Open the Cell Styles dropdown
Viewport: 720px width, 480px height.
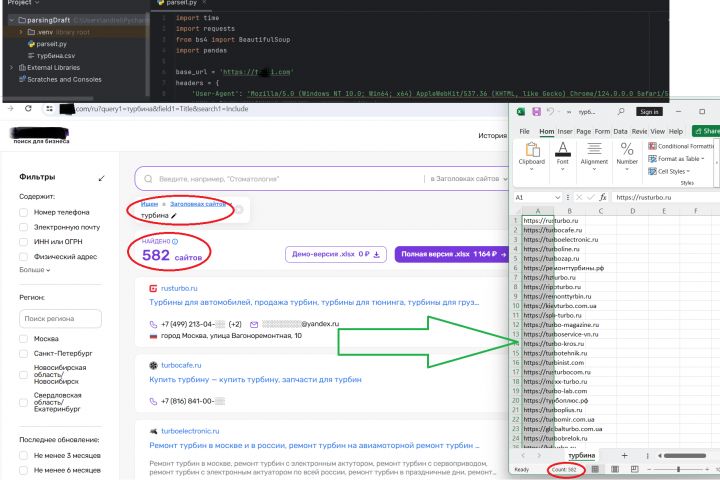pyautogui.click(x=669, y=171)
